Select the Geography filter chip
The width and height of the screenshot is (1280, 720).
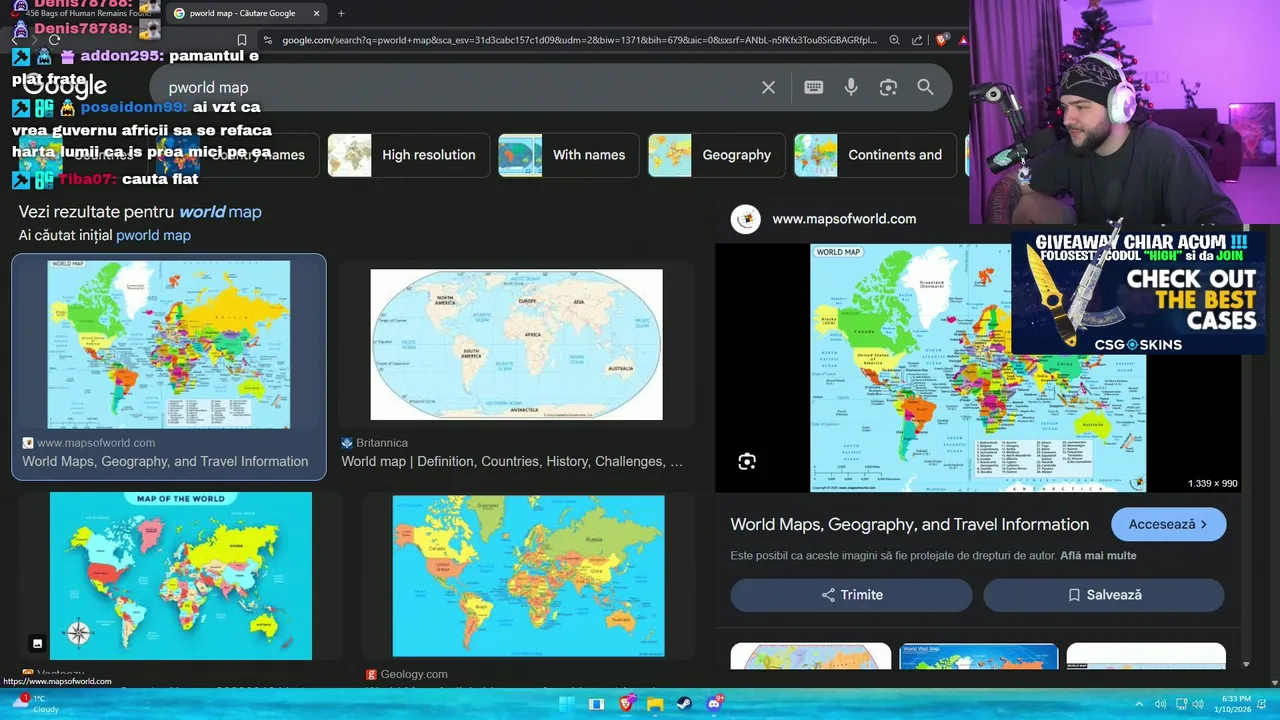click(717, 155)
